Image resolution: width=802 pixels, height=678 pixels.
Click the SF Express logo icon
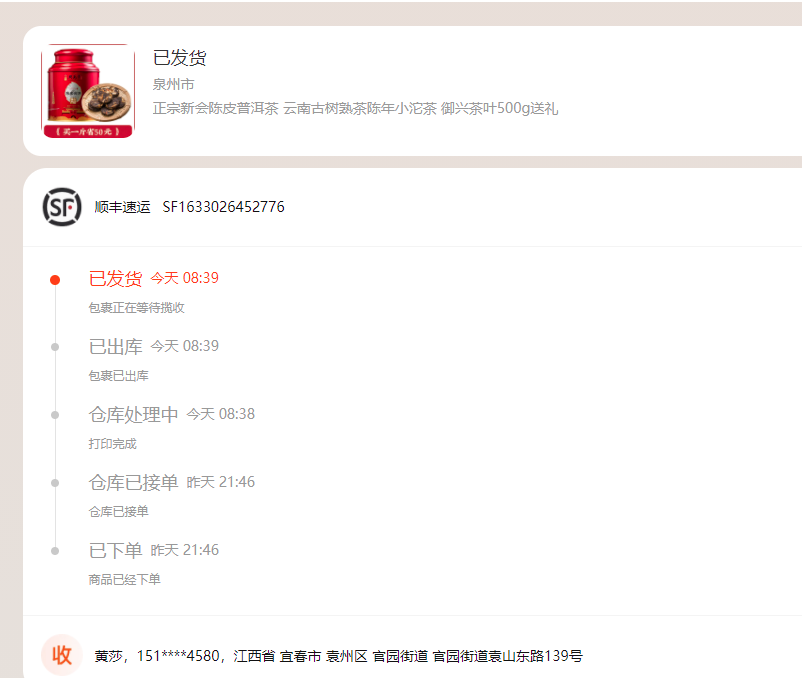pyautogui.click(x=62, y=207)
